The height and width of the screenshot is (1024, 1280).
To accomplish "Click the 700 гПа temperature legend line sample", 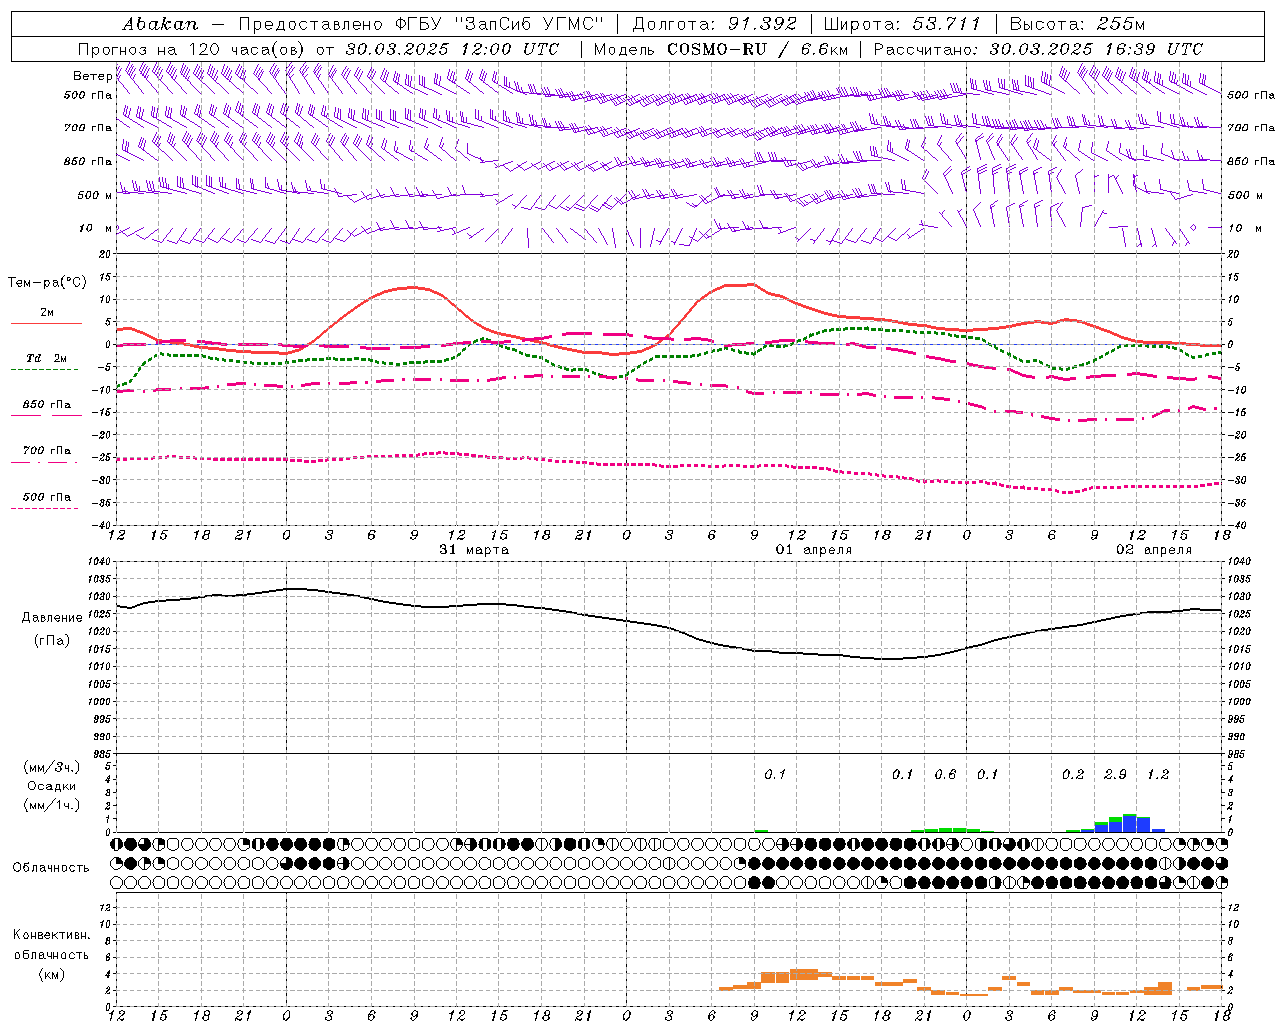I will [46, 462].
